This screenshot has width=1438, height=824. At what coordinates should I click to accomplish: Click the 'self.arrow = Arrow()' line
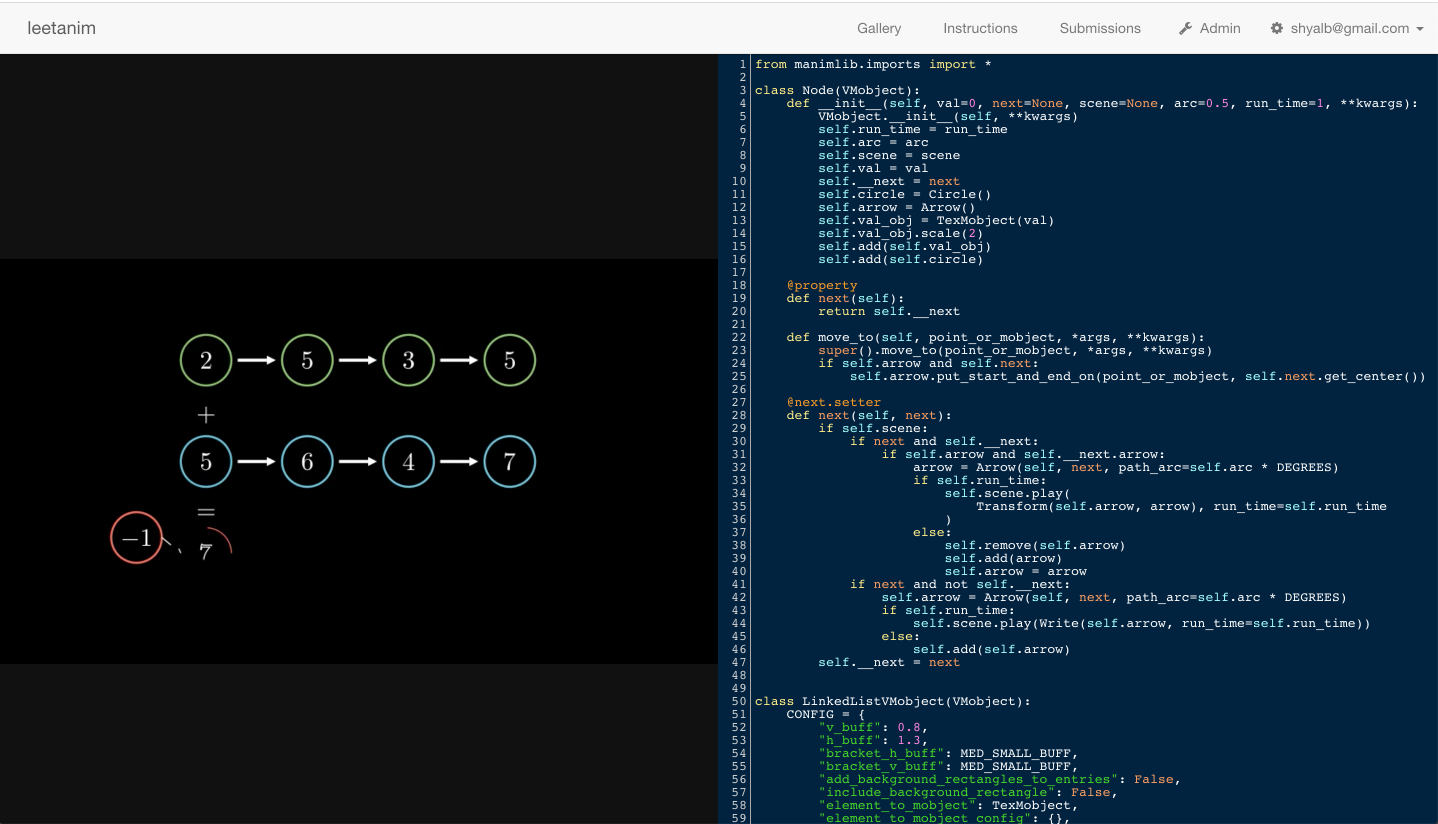click(x=896, y=207)
